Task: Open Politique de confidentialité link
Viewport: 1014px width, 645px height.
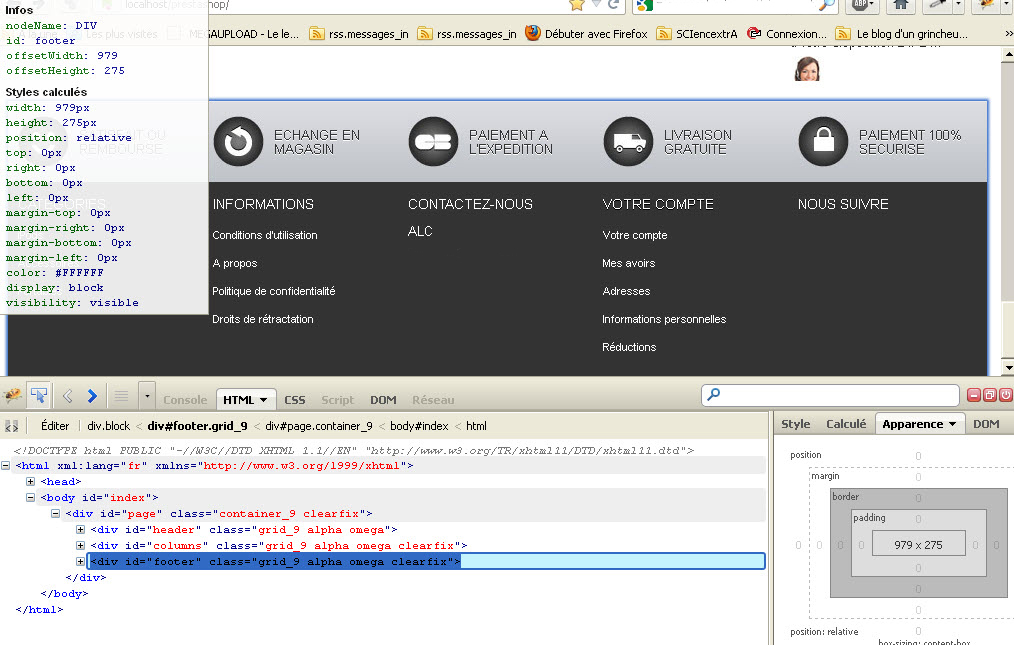Action: click(274, 291)
